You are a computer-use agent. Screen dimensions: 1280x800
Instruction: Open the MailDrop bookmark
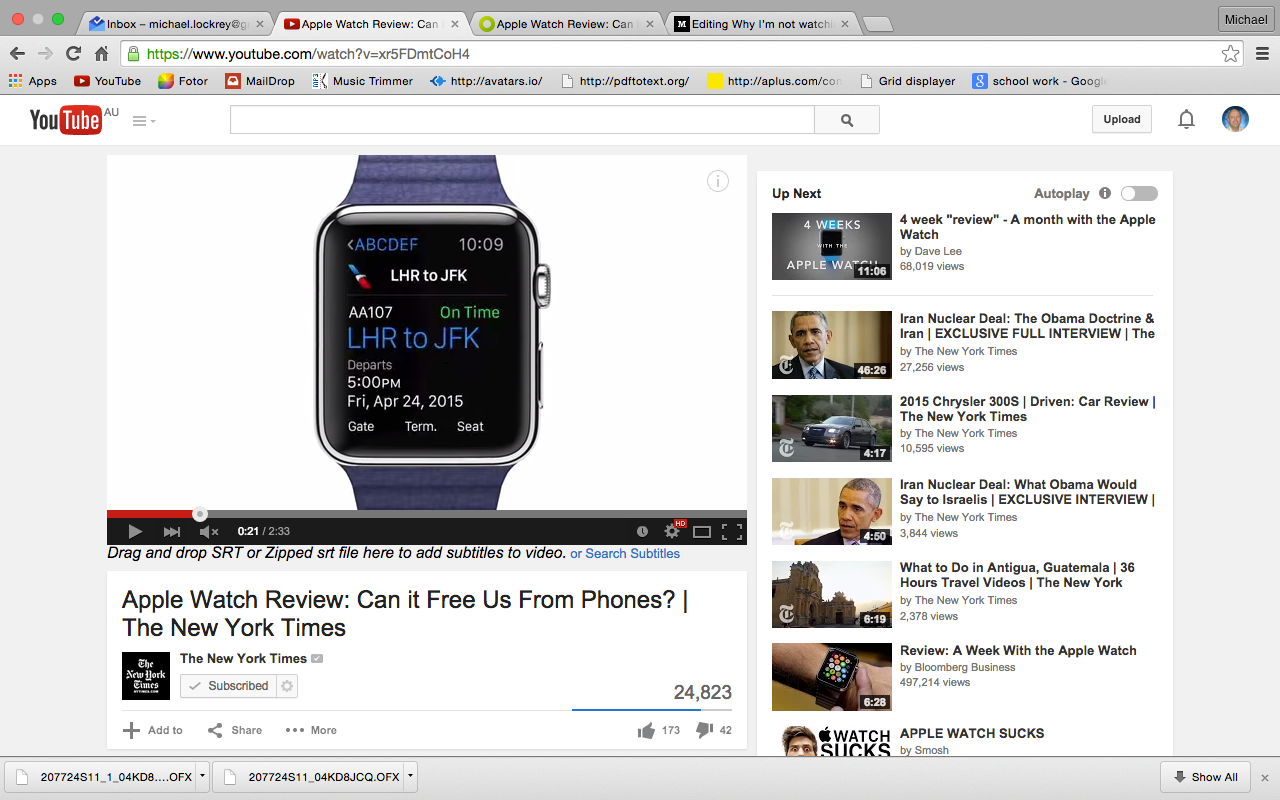[x=260, y=81]
